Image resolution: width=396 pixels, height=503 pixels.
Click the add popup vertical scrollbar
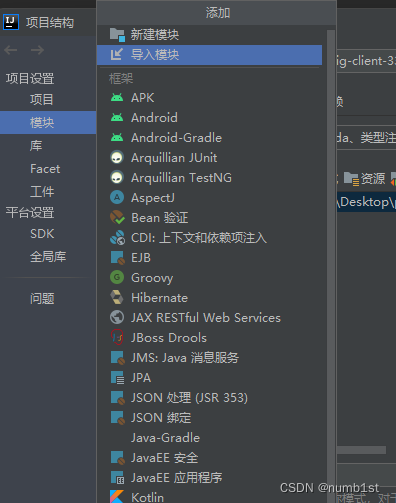point(331,267)
